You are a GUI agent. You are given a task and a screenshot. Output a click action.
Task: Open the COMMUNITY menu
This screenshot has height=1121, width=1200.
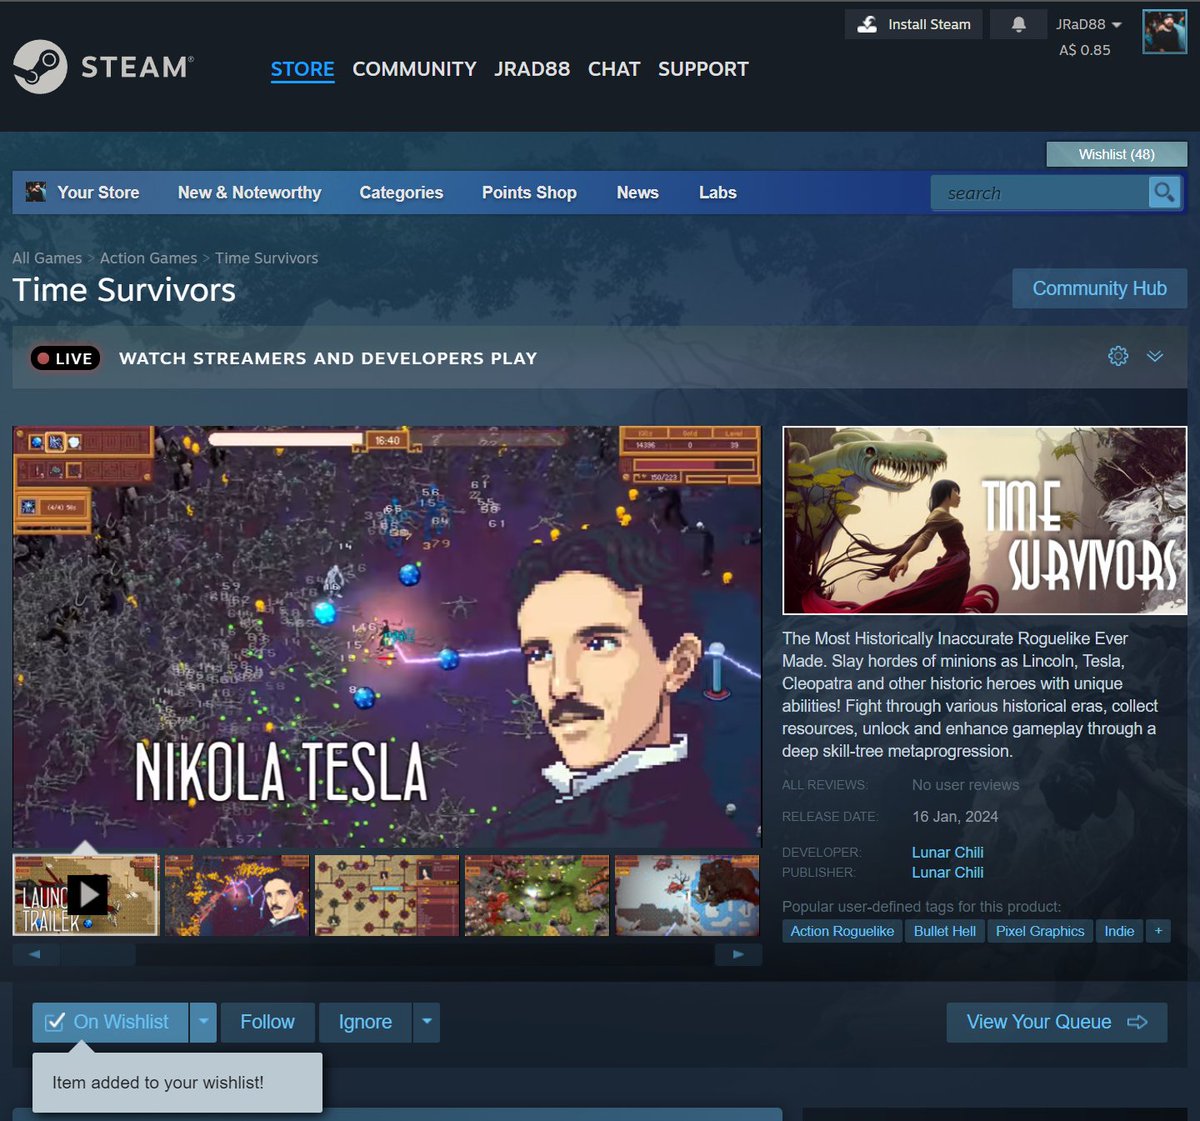tap(414, 69)
